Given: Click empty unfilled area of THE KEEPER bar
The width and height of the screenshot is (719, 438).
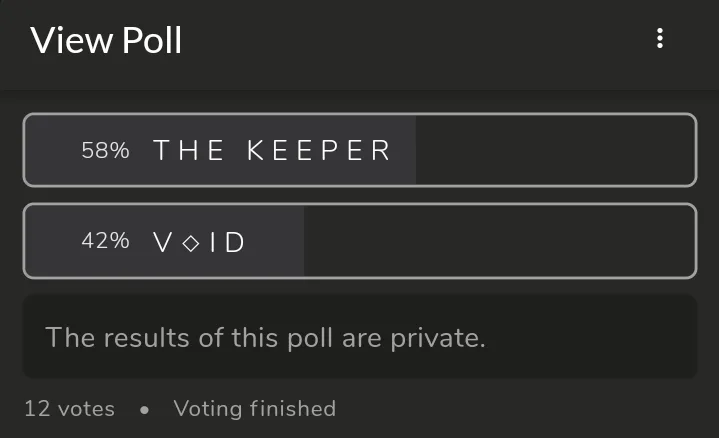Looking at the screenshot, I should pos(555,150).
